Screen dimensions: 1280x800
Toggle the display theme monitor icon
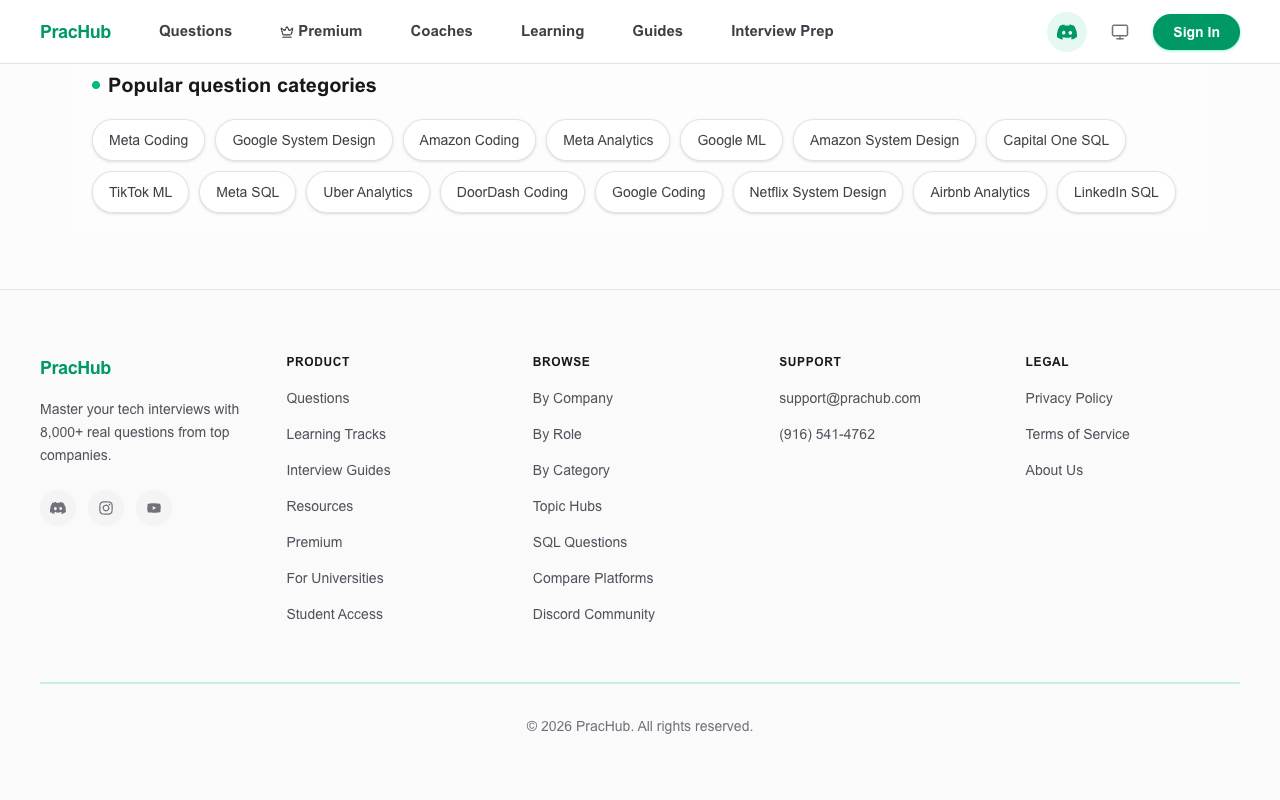coord(1120,32)
